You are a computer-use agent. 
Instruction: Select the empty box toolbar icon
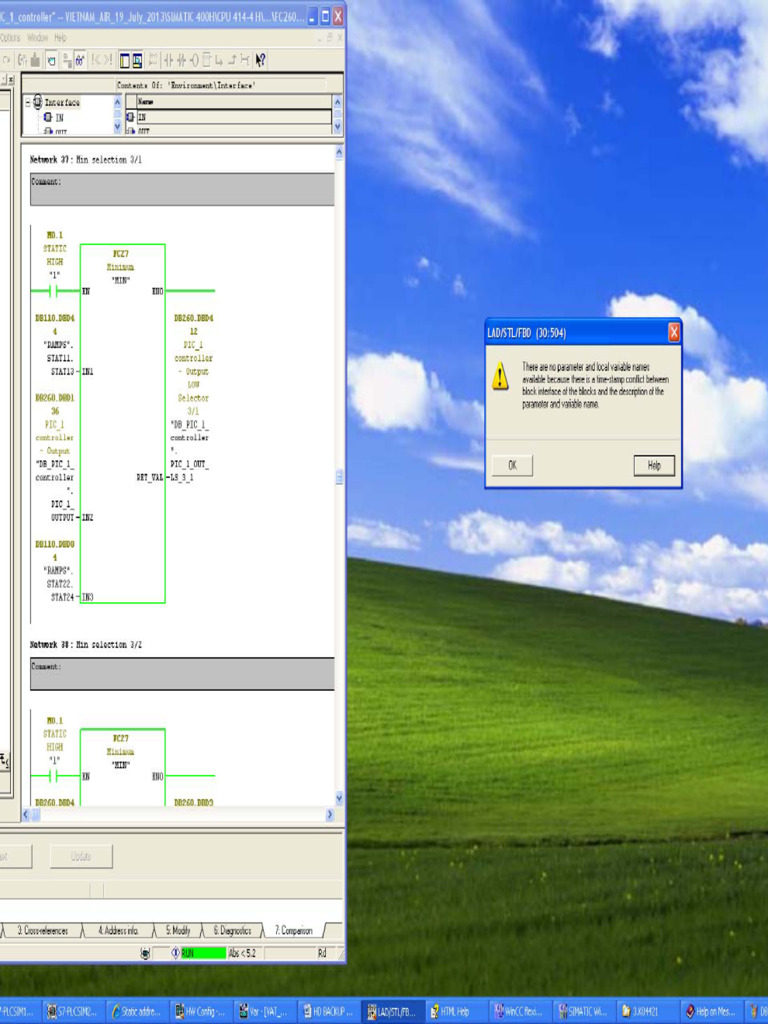tap(206, 60)
